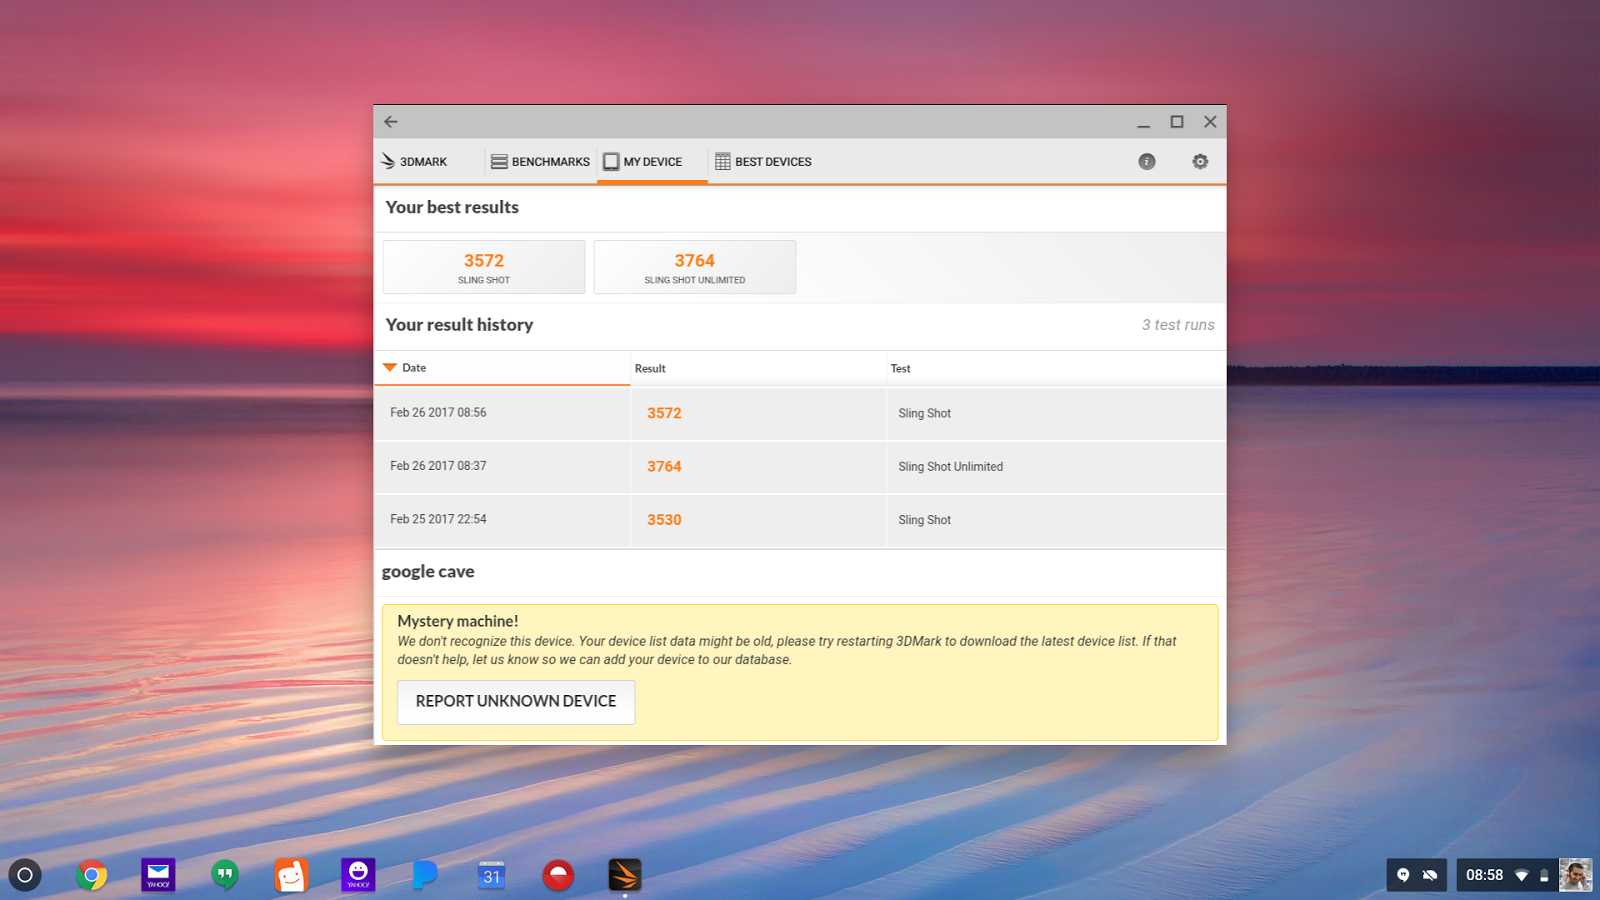The height and width of the screenshot is (900, 1600).
Task: Switch to the BENCHMARKS tab
Action: [540, 161]
